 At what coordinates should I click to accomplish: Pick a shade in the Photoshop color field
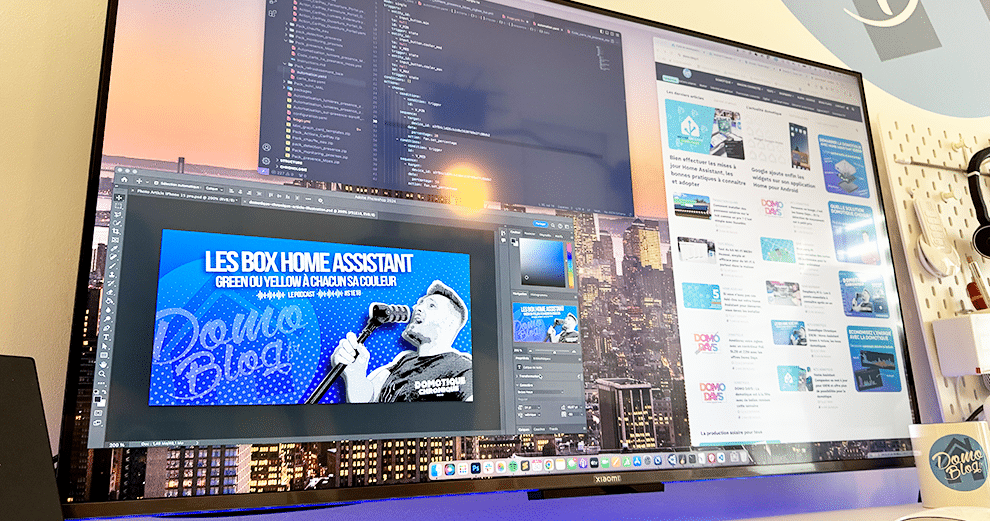click(542, 262)
